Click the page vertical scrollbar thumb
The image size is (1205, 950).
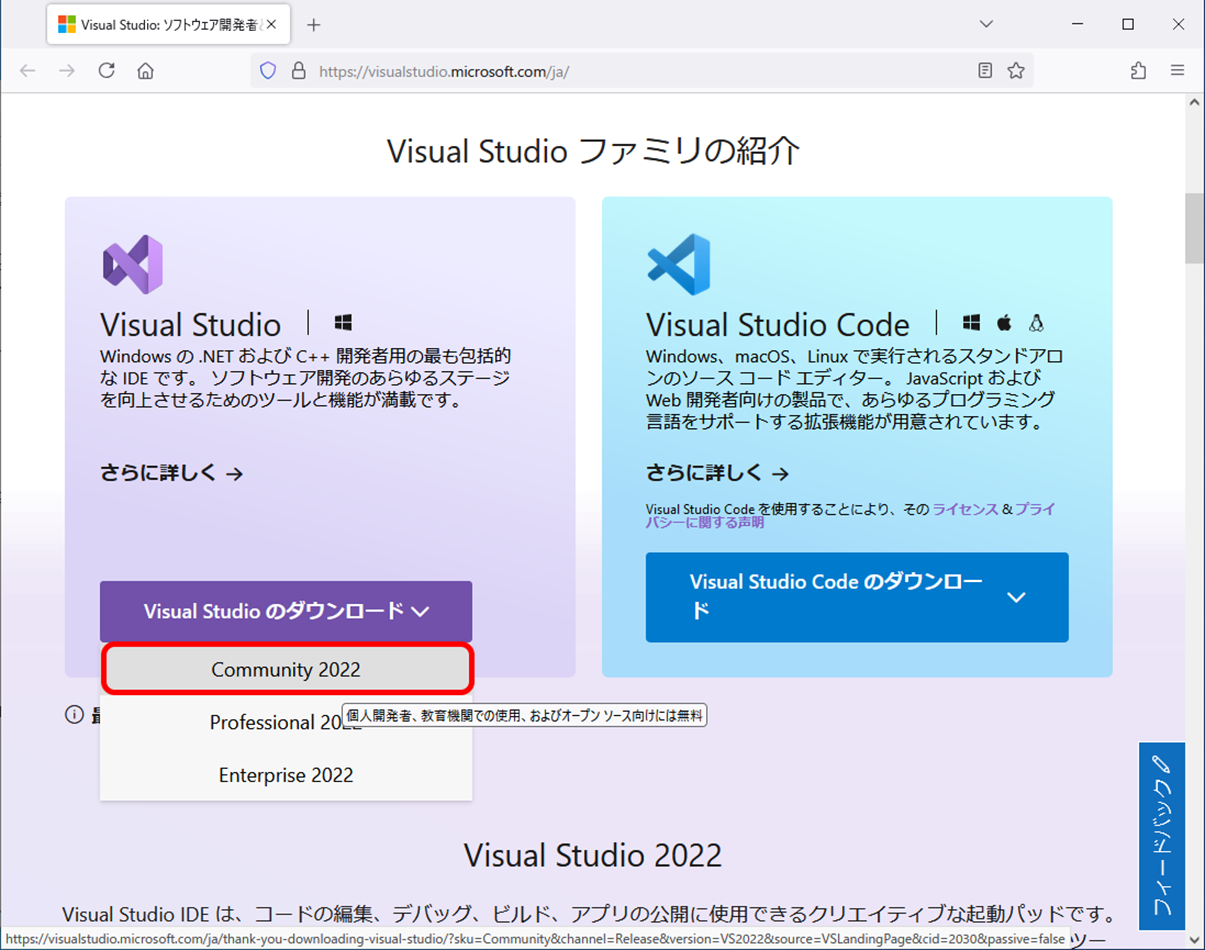point(1194,228)
